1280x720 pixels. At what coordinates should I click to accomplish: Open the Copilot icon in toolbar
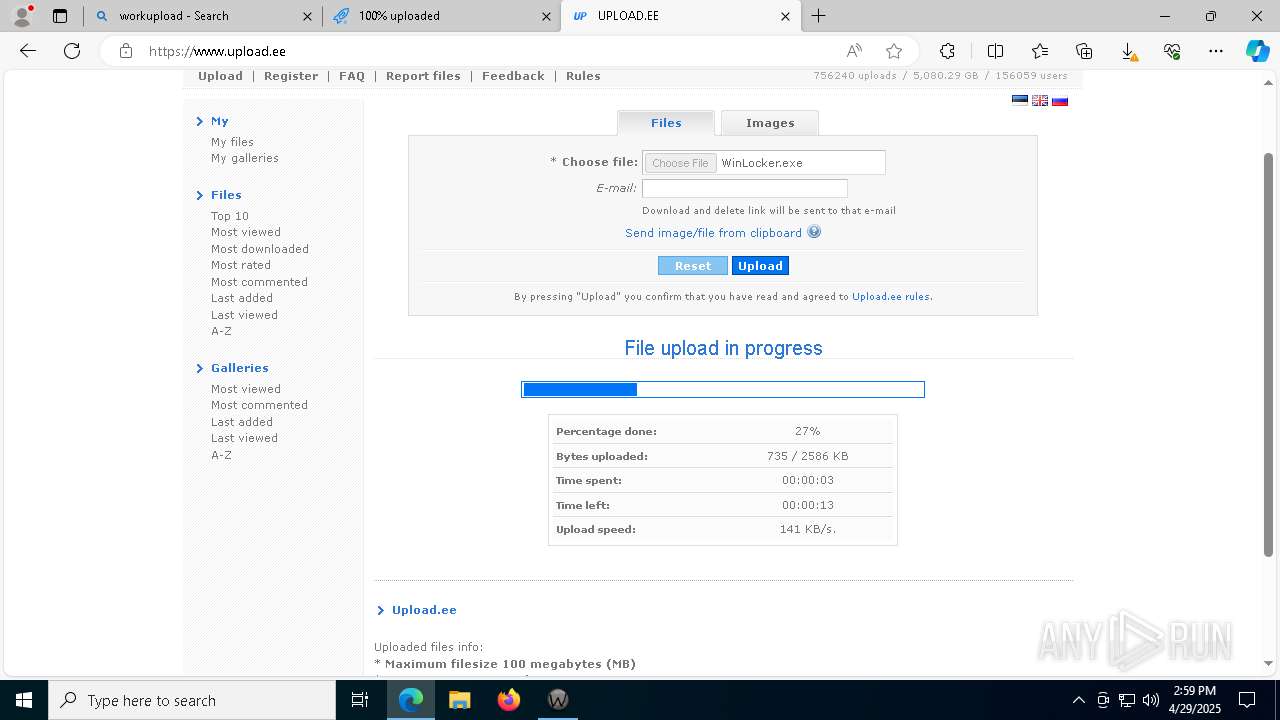tap(1257, 51)
